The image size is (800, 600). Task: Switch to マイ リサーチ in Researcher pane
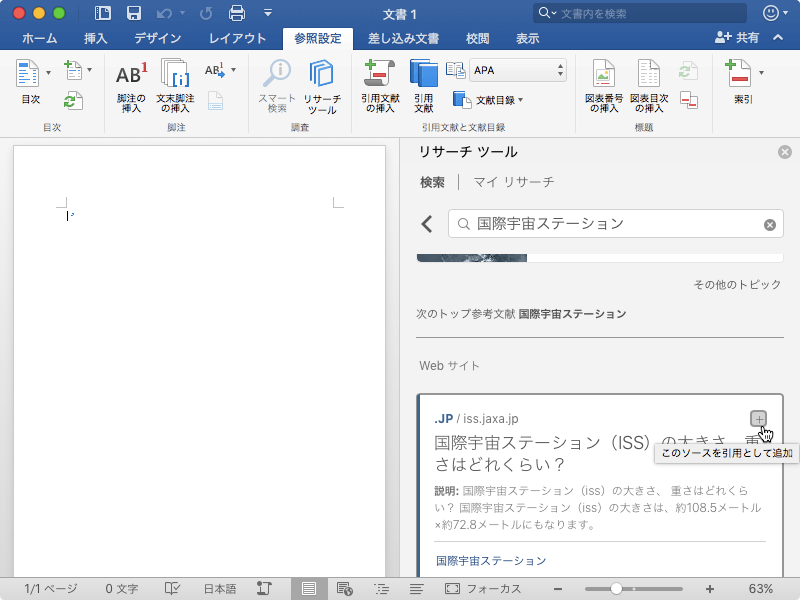pos(513,182)
